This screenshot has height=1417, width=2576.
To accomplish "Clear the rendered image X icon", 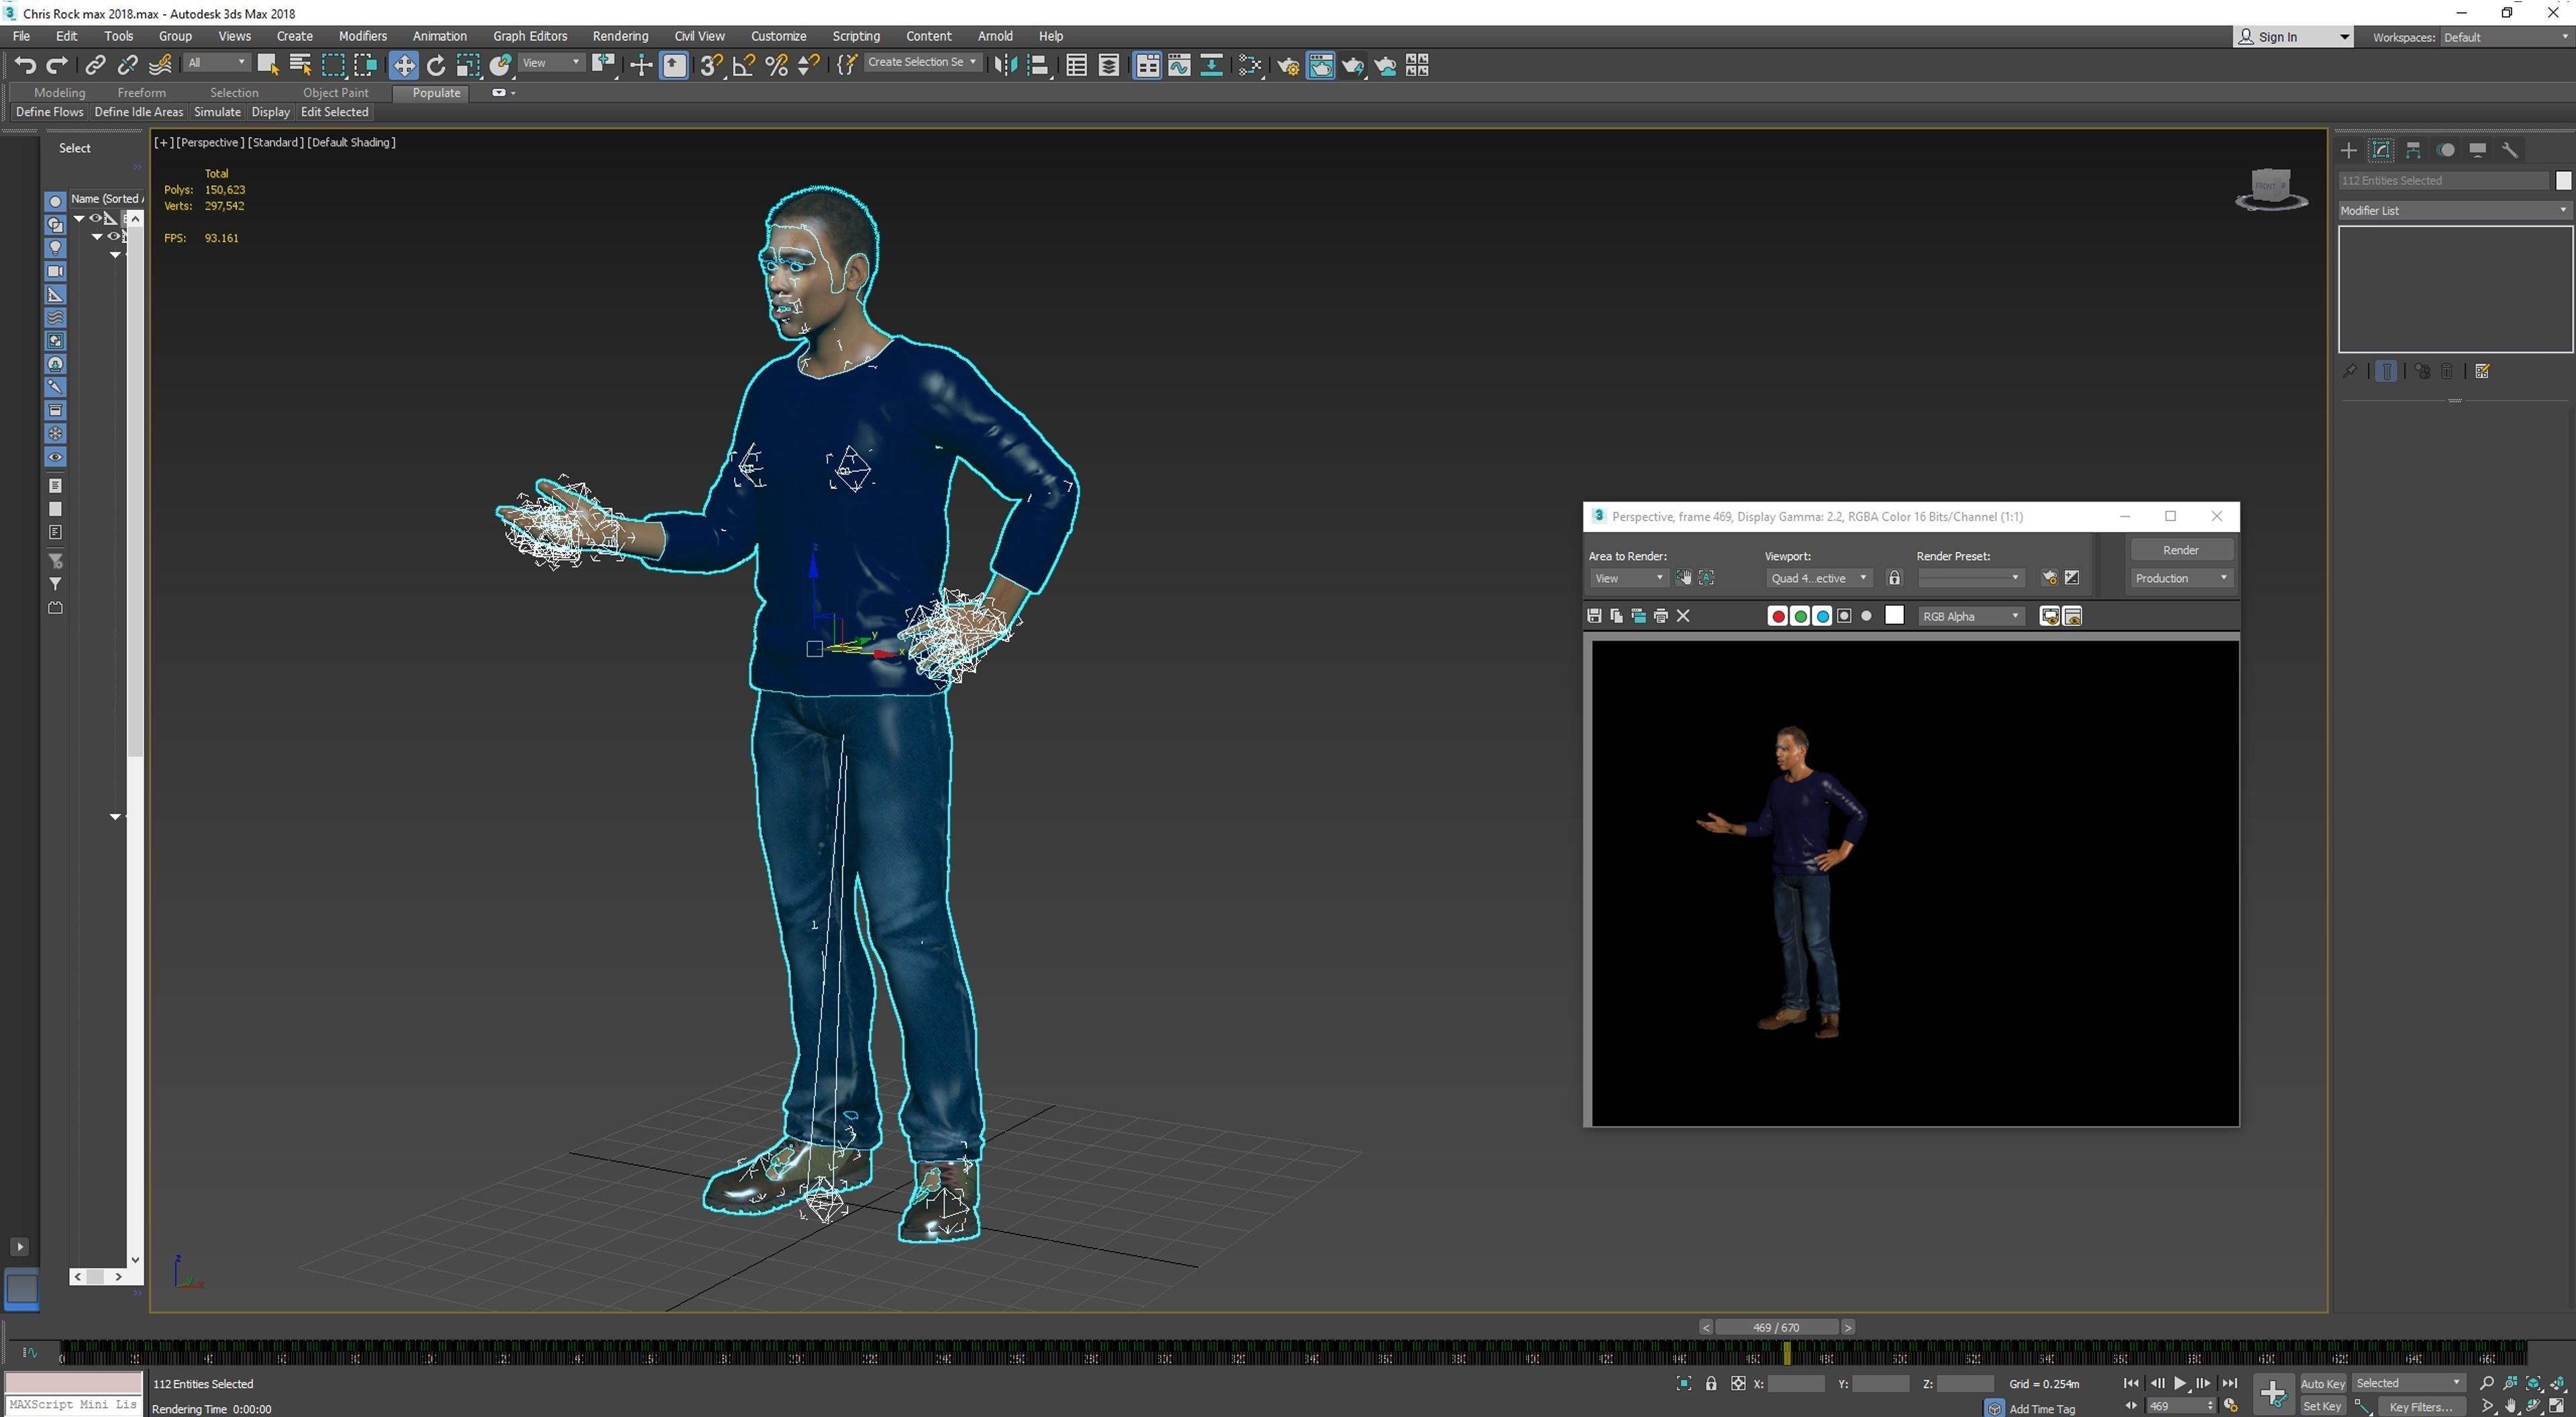I will click(1683, 616).
